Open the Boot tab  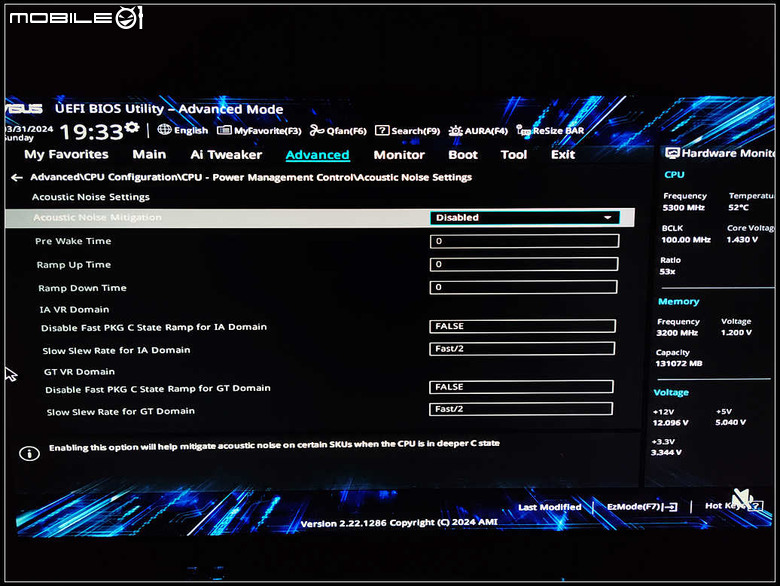click(x=463, y=155)
